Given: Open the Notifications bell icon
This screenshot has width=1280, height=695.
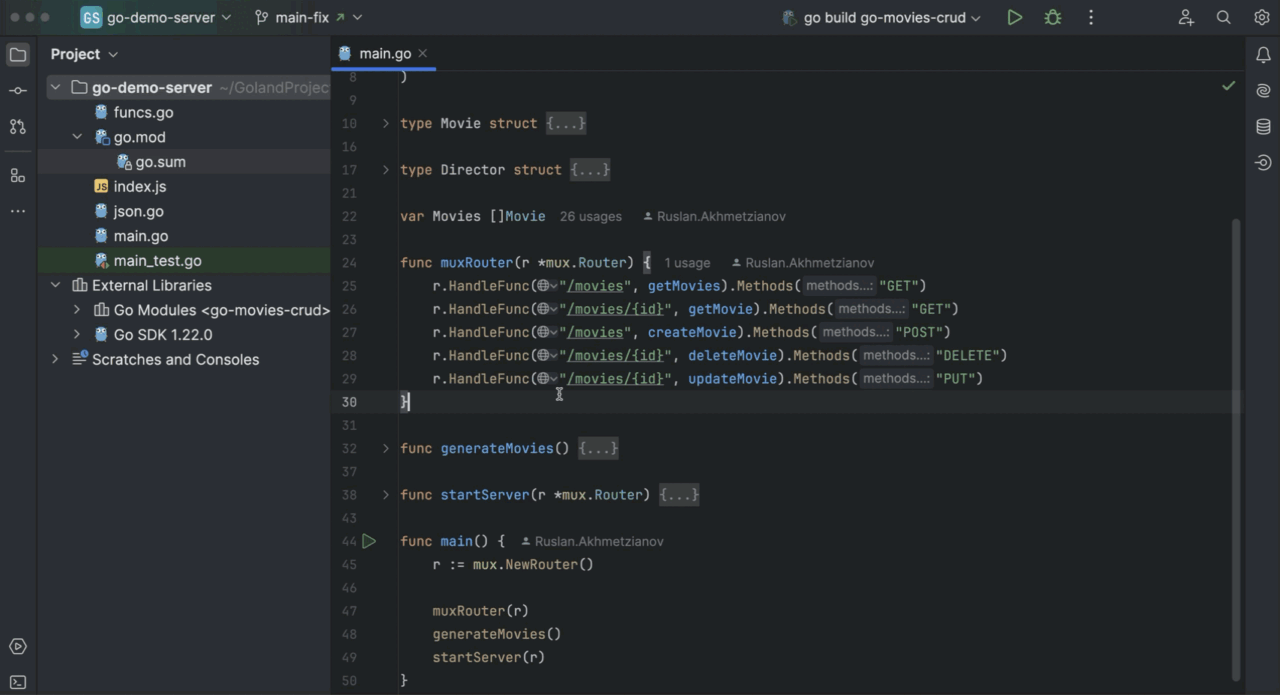Looking at the screenshot, I should [1263, 54].
